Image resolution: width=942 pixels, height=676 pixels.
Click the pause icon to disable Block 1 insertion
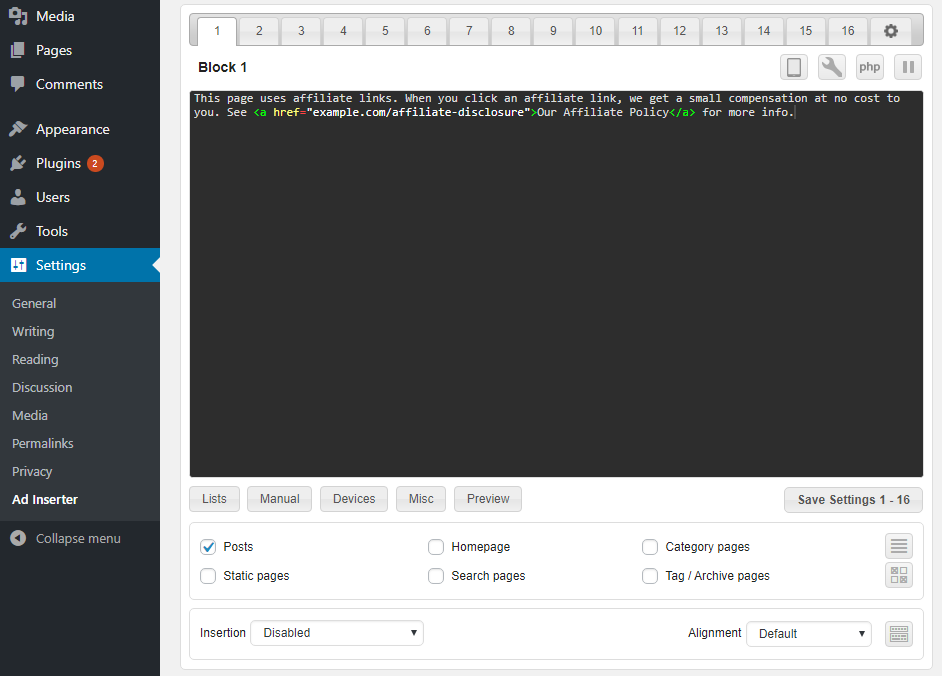tap(908, 66)
